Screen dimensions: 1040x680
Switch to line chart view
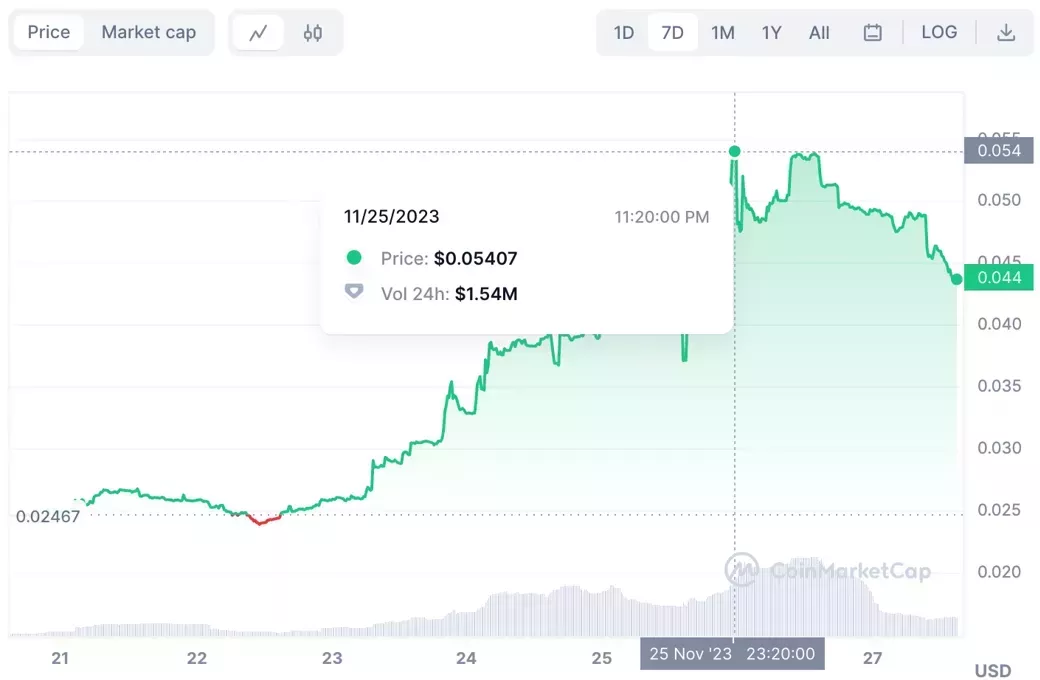point(259,33)
